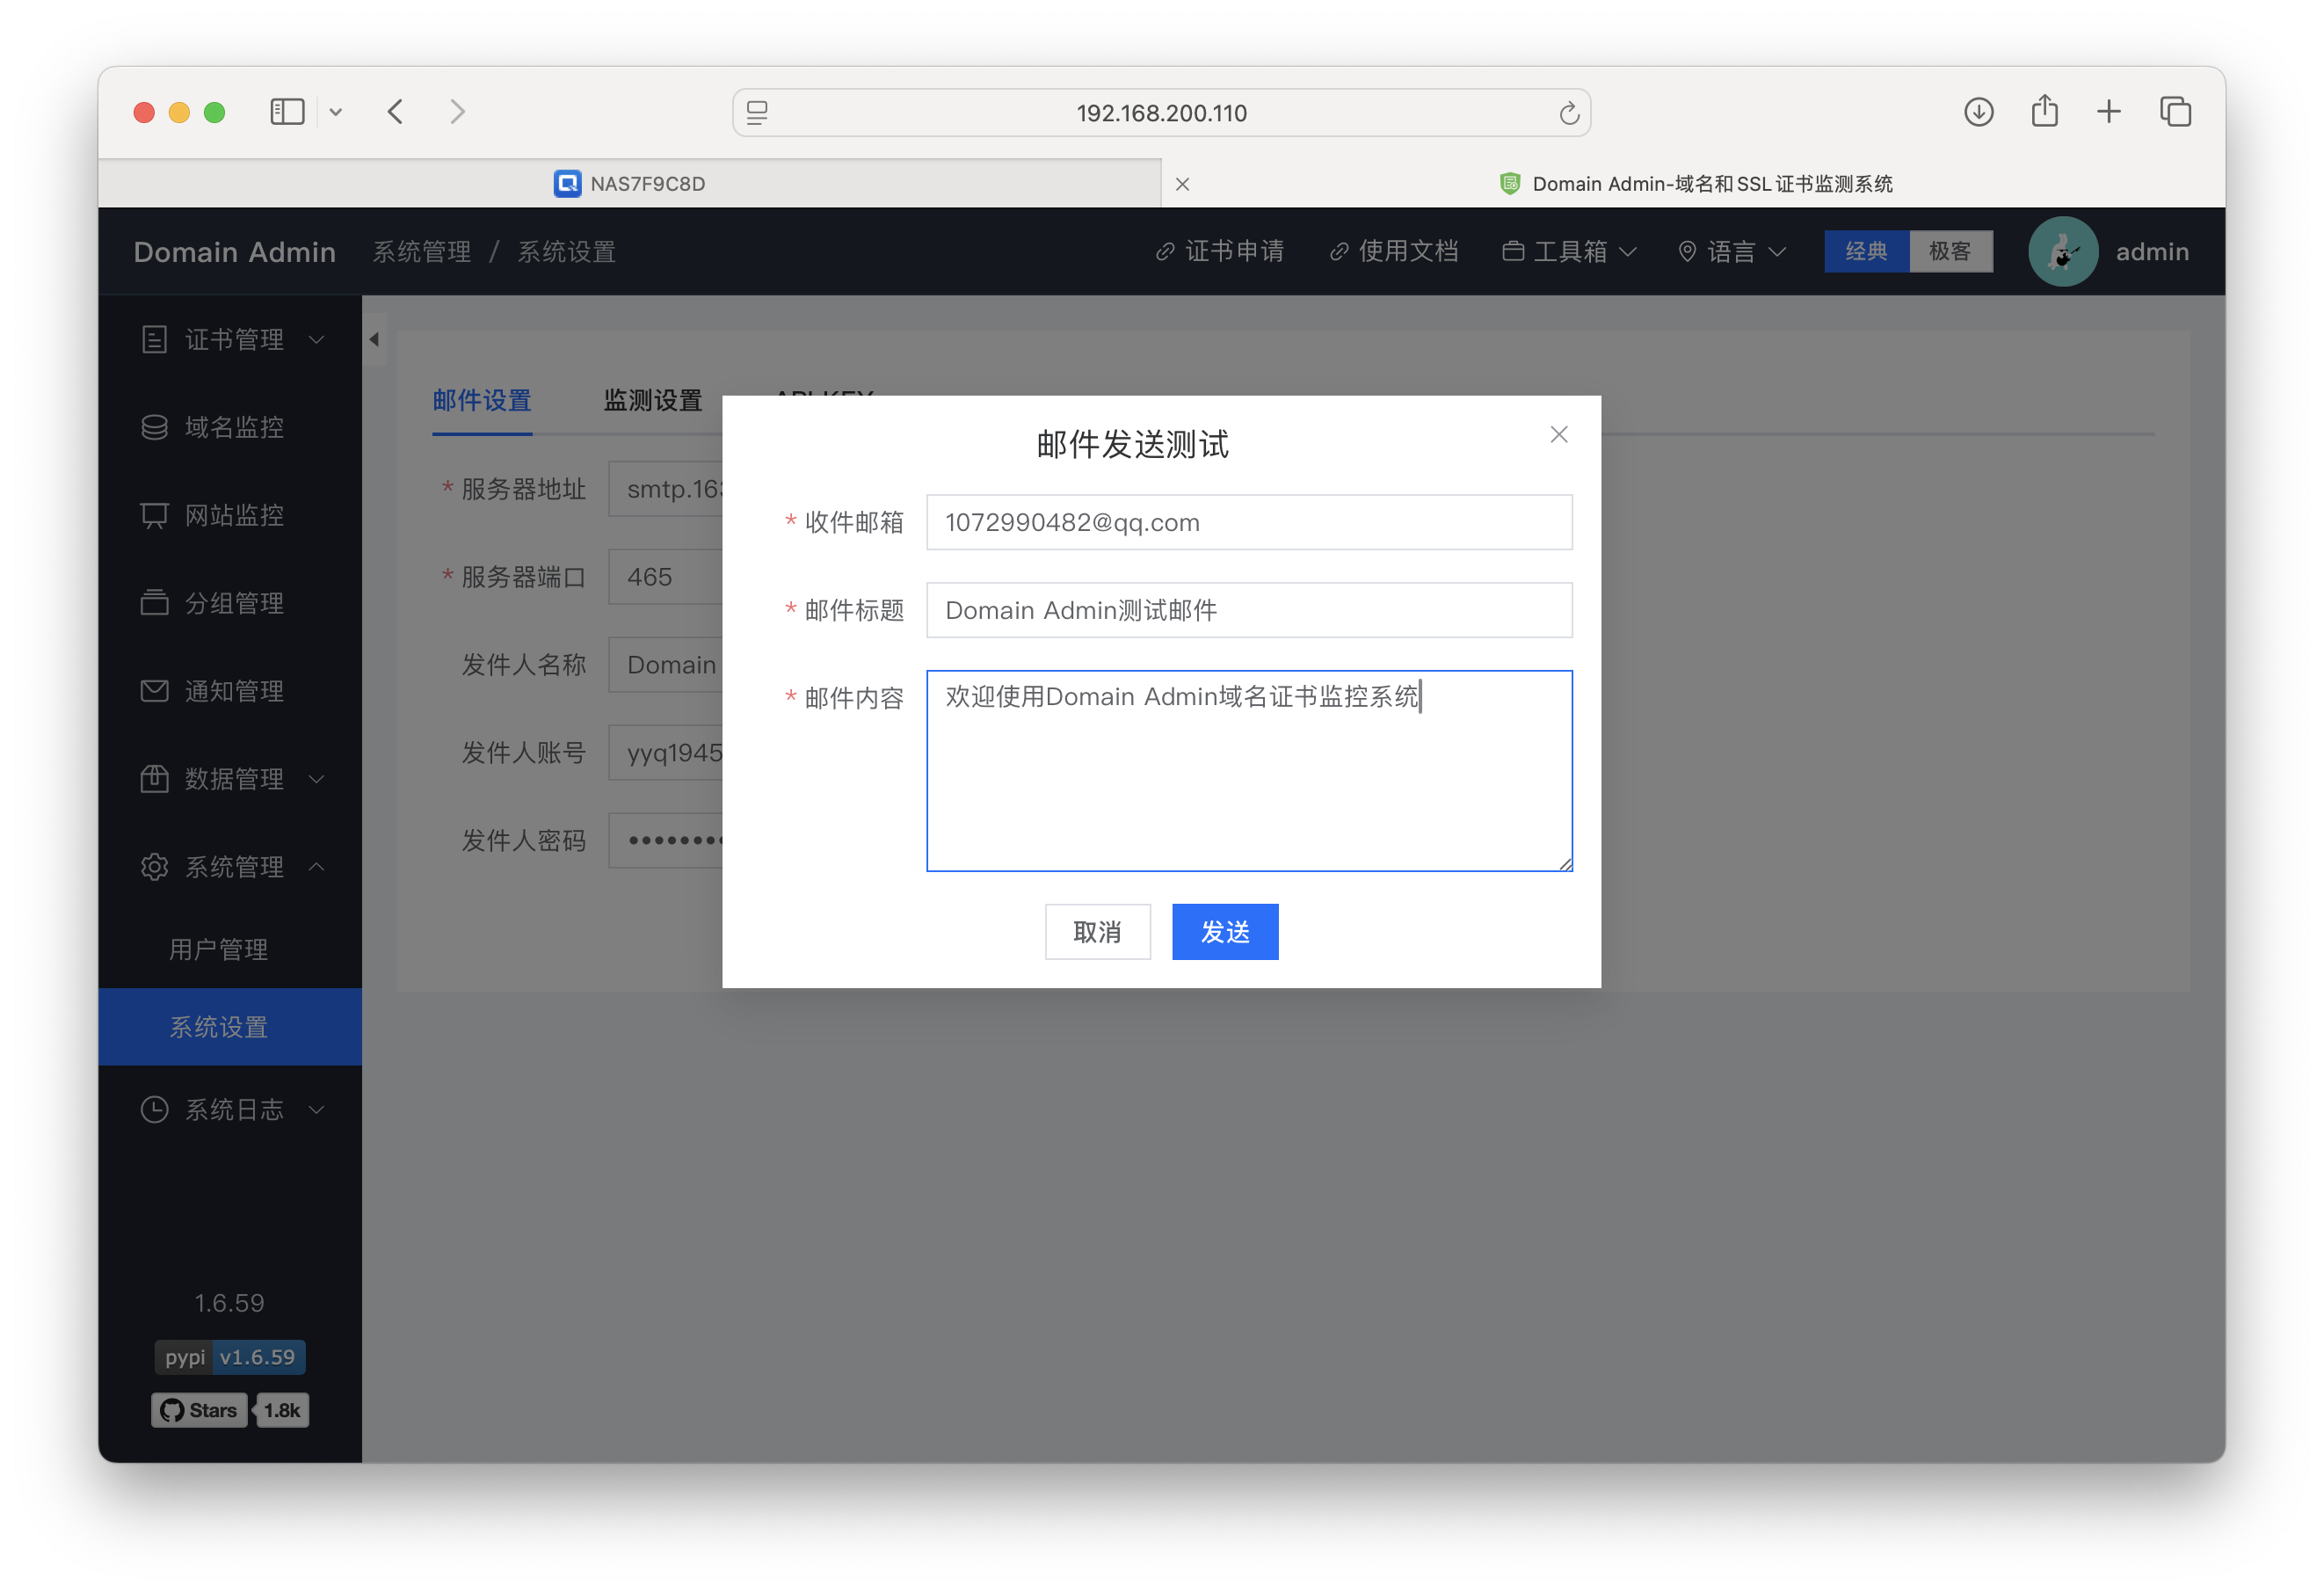
Task: Click the textarea resize handle corner
Action: tap(1565, 865)
